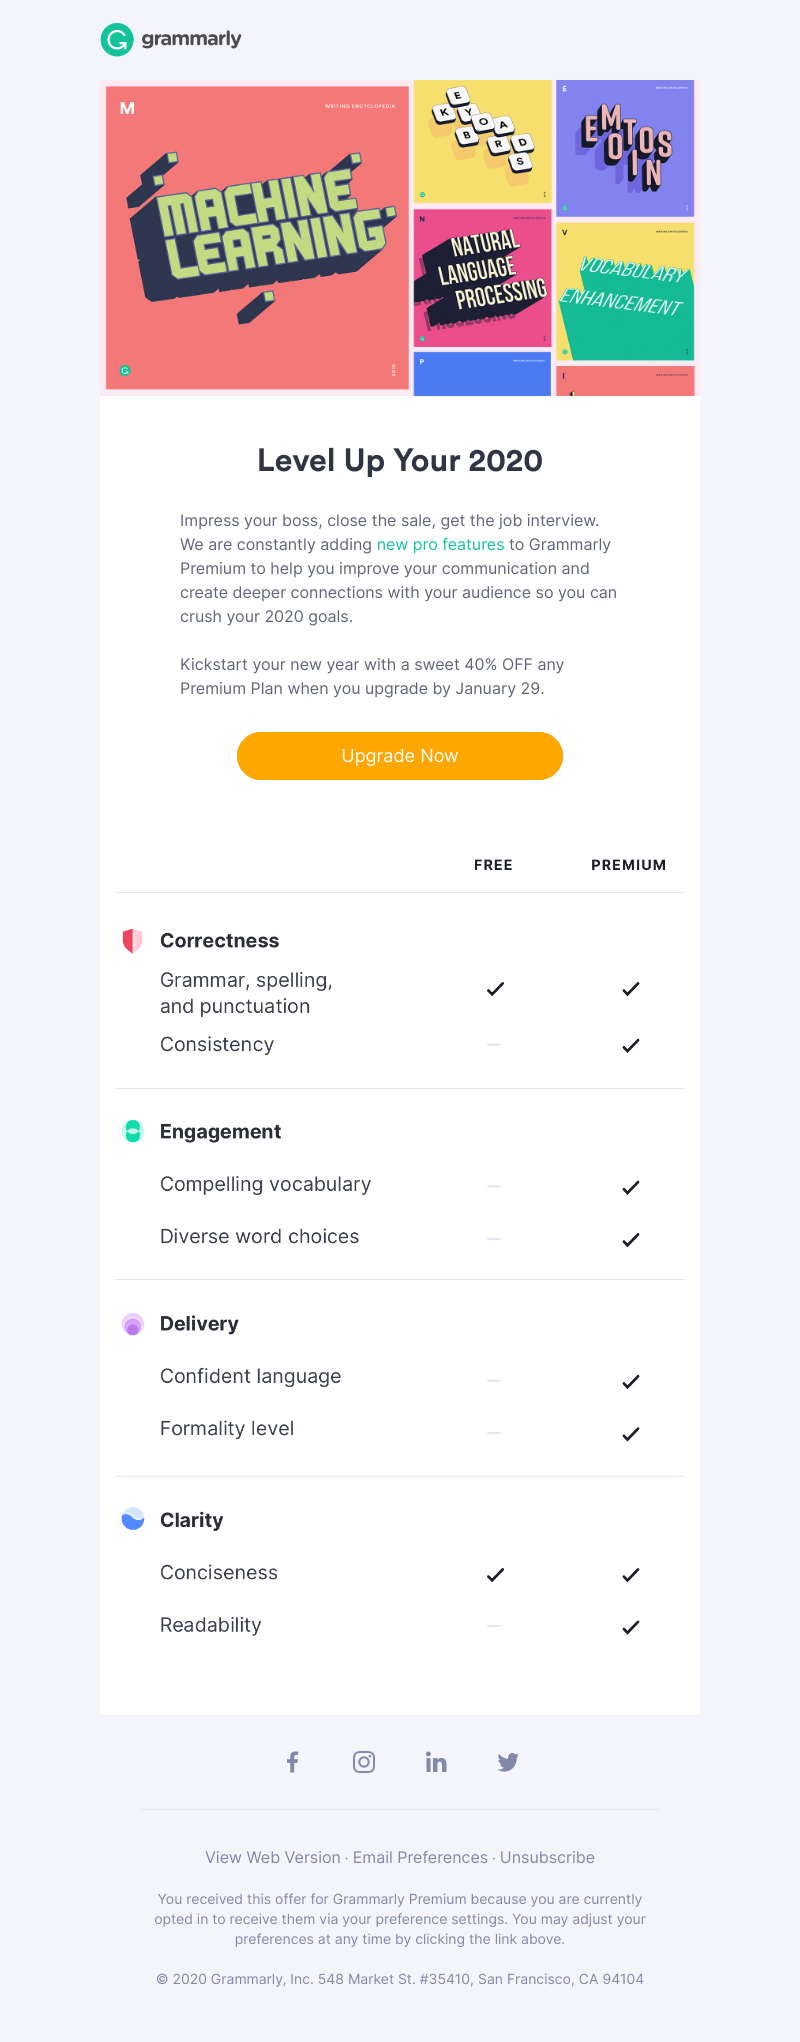The height and width of the screenshot is (2042, 800).
Task: Click the purple Delivery icon
Action: pos(133,1324)
